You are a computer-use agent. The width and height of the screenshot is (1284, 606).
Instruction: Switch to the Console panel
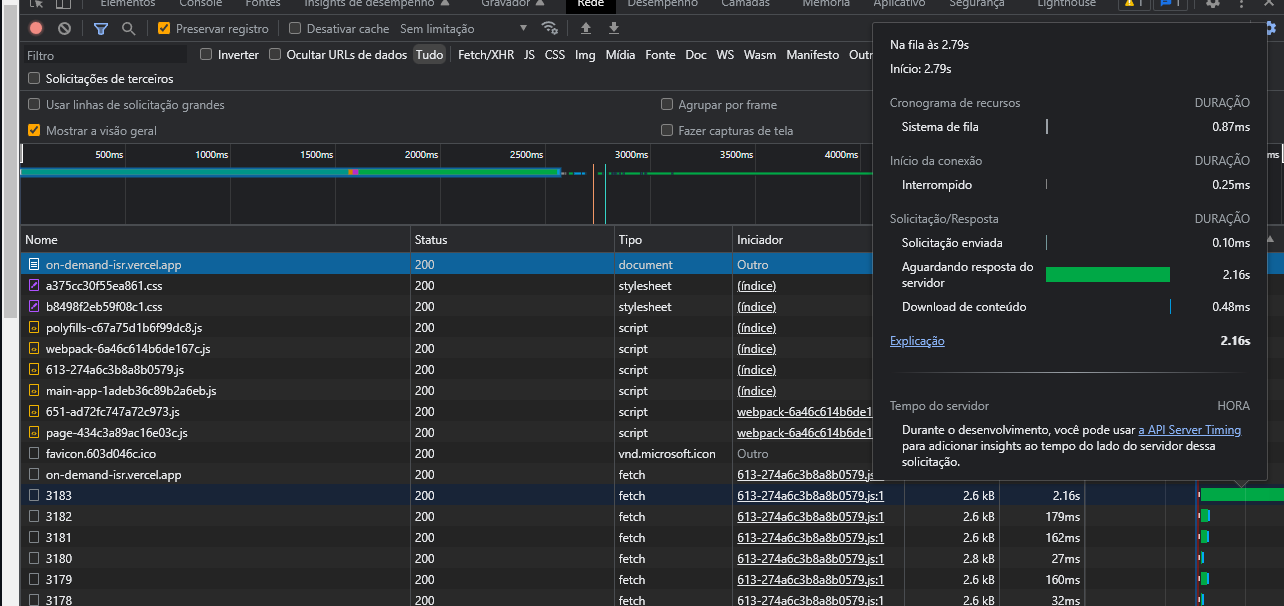pyautogui.click(x=200, y=4)
